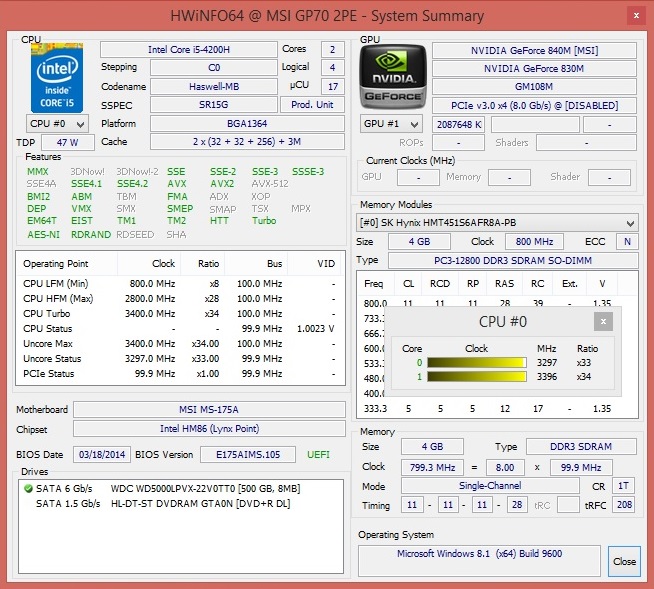Click the Close button

click(x=624, y=561)
